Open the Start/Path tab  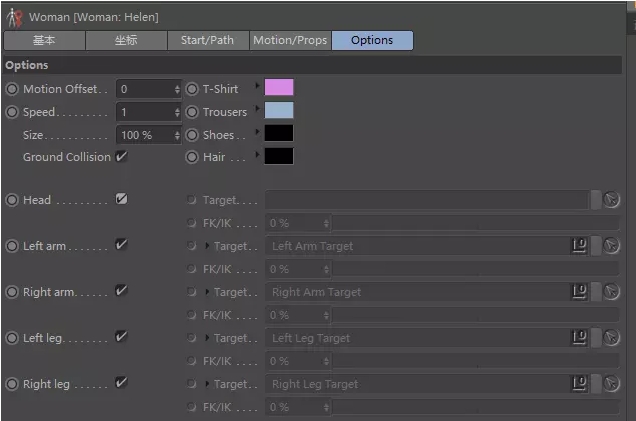207,41
